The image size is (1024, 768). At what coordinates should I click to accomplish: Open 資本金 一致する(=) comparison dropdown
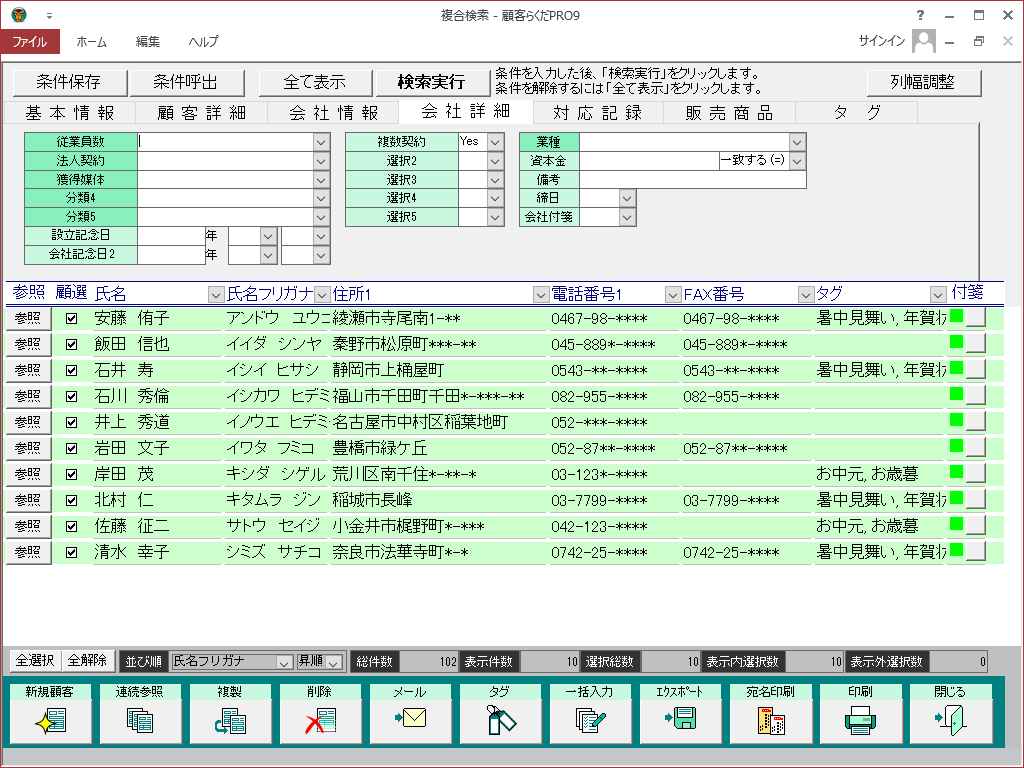(797, 161)
